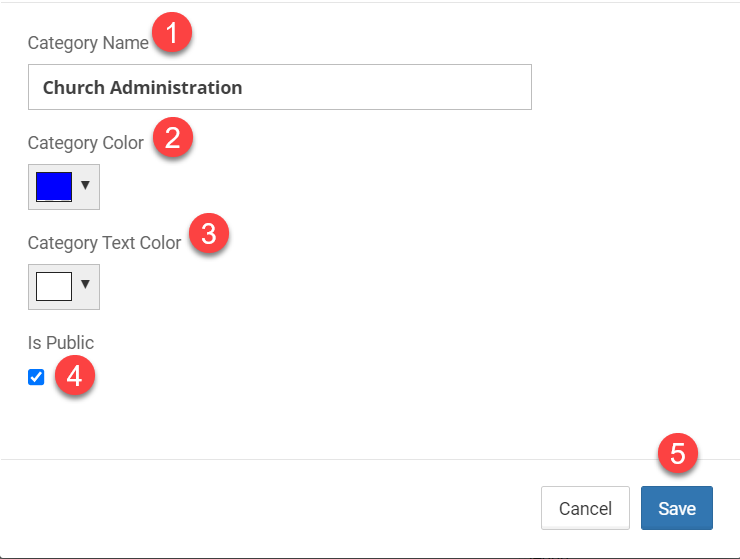Click the Category Name label
The height and width of the screenshot is (559, 740).
[x=88, y=43]
